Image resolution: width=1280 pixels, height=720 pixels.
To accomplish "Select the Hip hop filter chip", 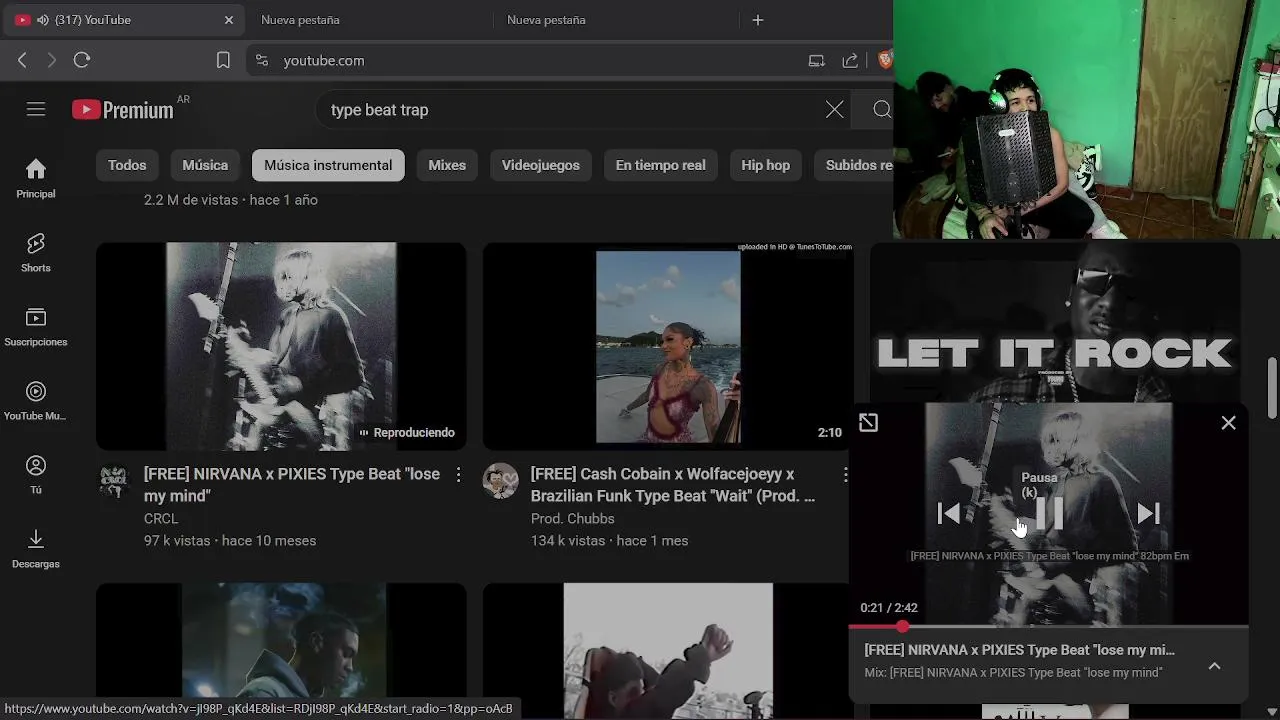I will [x=765, y=165].
